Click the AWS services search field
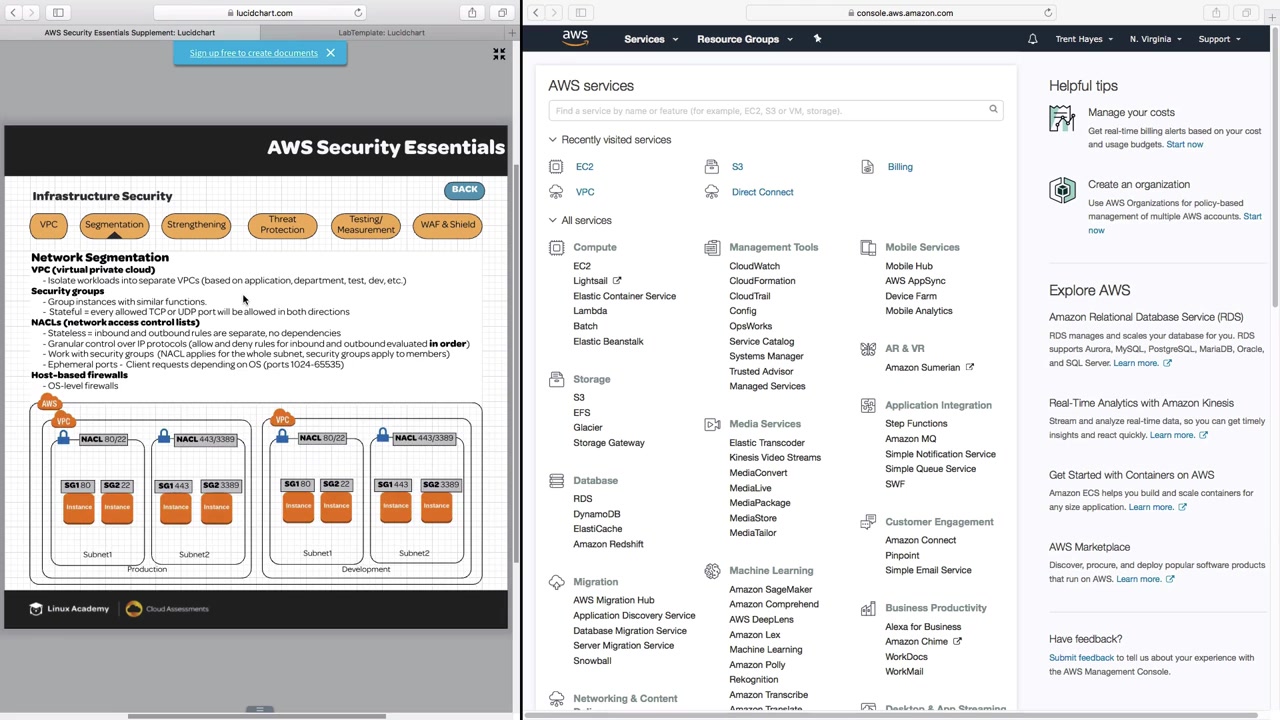 pos(775,110)
